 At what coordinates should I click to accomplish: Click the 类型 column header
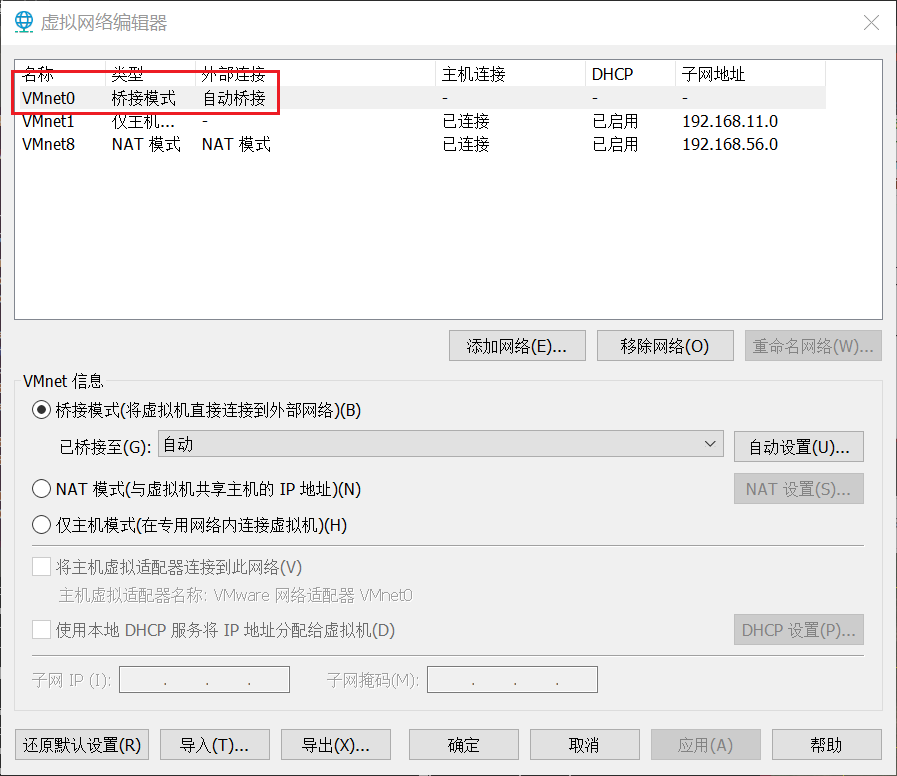[150, 74]
